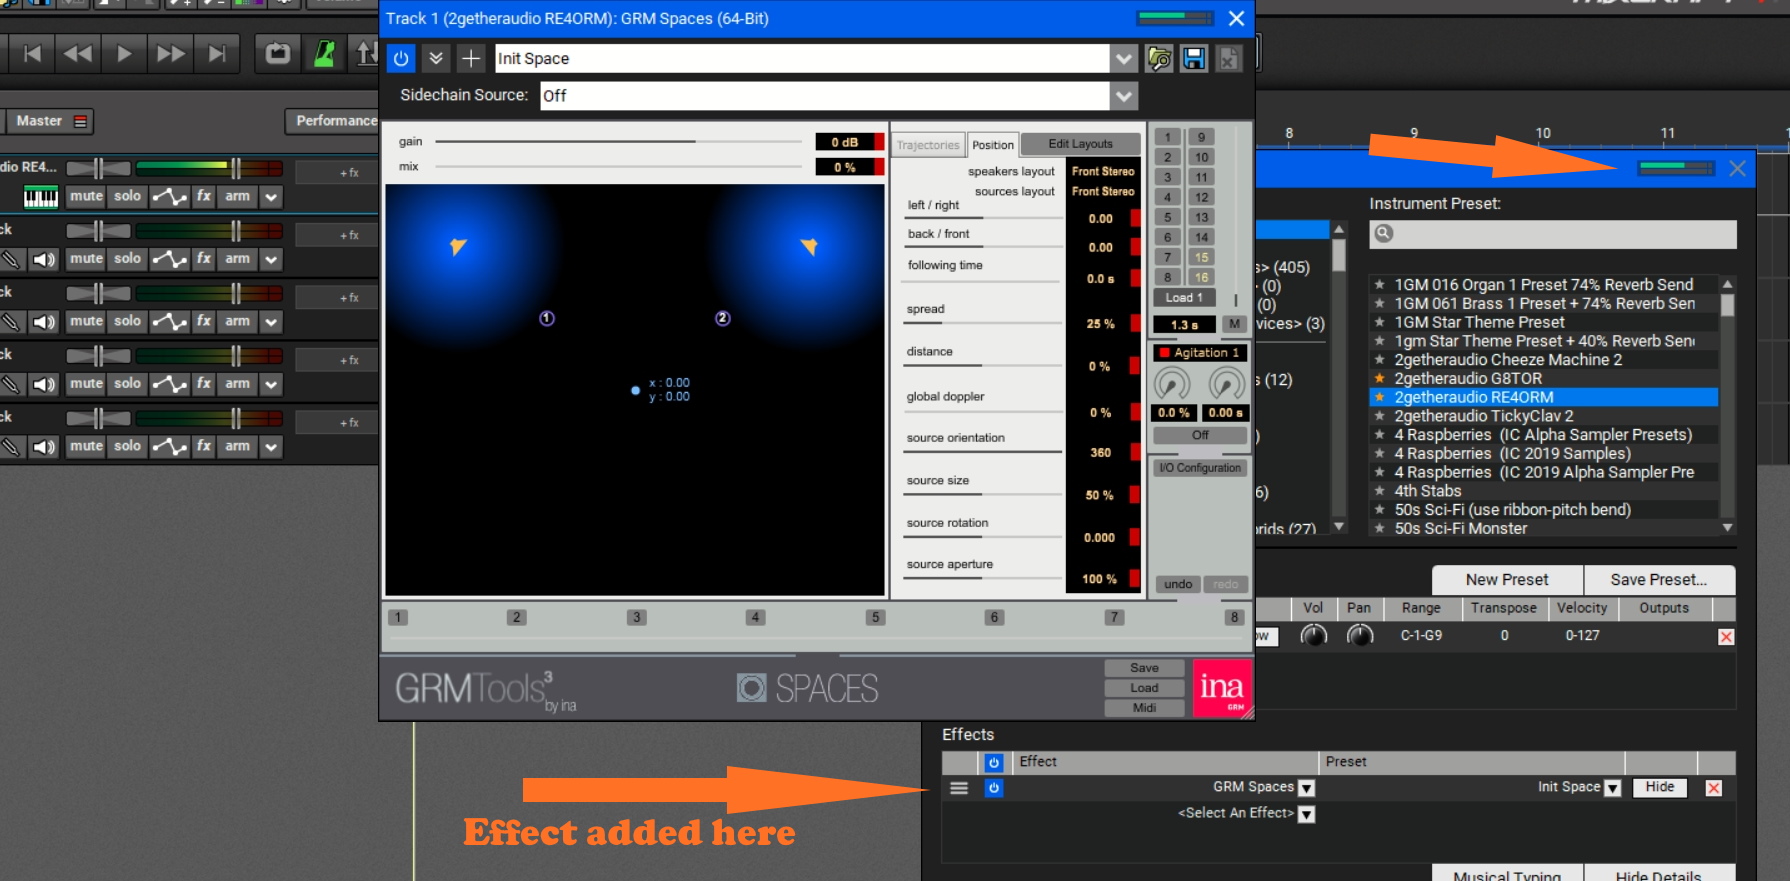Toggle the loop button in transport

point(278,53)
